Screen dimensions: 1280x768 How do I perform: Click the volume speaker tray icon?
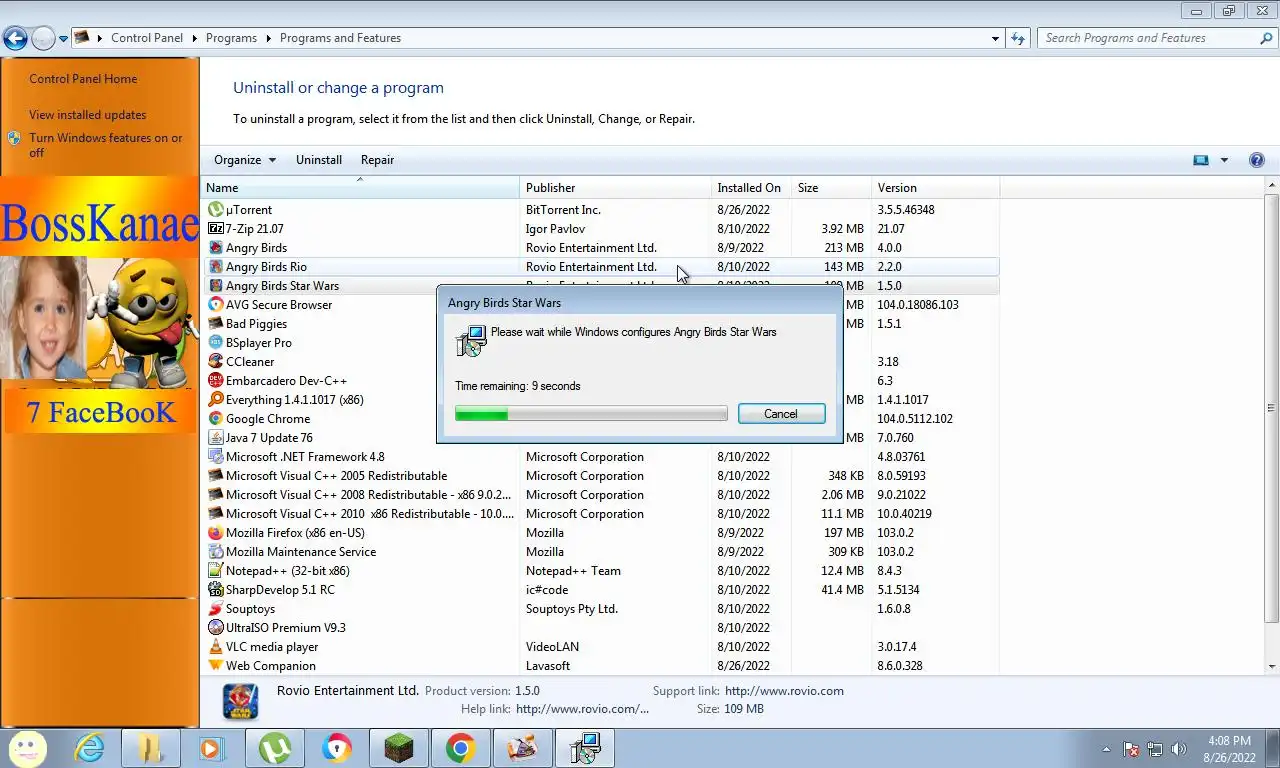tap(1179, 748)
